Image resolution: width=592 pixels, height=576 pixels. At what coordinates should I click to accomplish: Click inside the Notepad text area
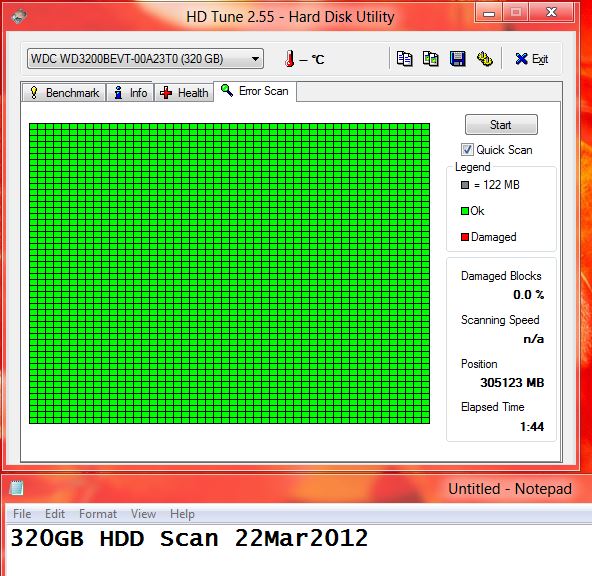point(298,550)
